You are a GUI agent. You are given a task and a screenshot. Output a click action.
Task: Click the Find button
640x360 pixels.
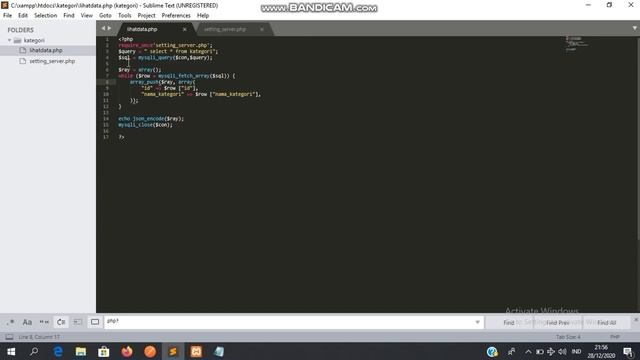[509, 322]
